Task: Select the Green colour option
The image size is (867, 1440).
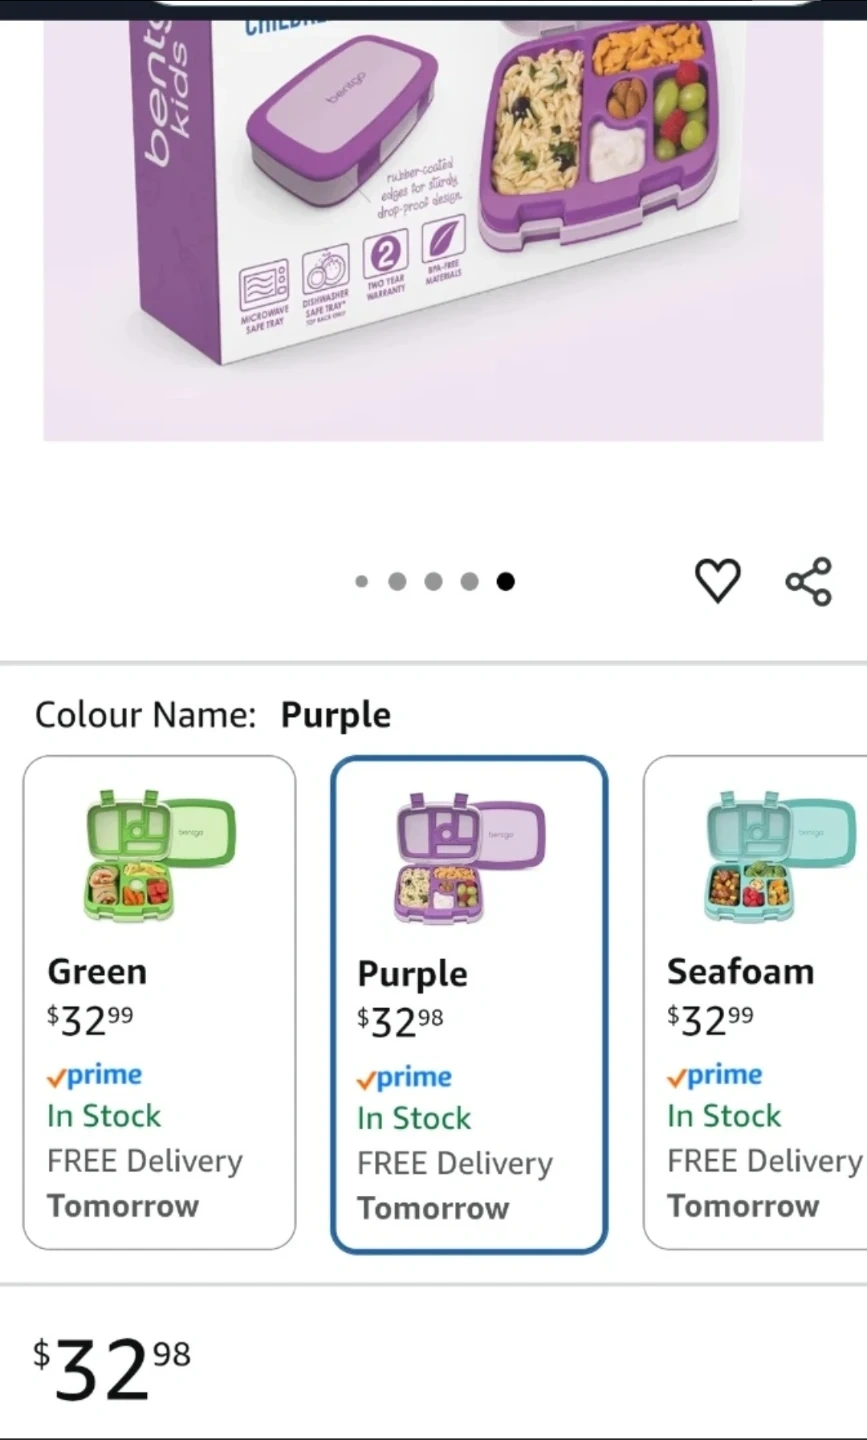Action: (x=159, y=1002)
